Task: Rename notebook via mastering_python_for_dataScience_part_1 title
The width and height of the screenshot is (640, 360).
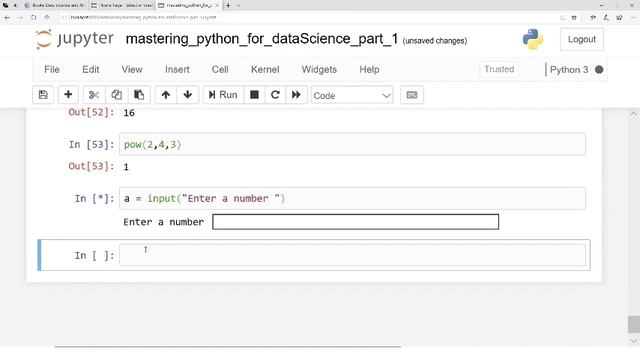Action: (262, 39)
